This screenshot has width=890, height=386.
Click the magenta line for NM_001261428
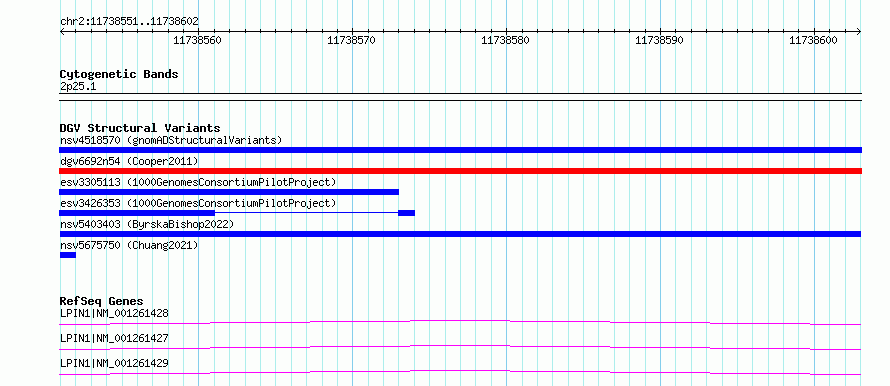(x=460, y=322)
